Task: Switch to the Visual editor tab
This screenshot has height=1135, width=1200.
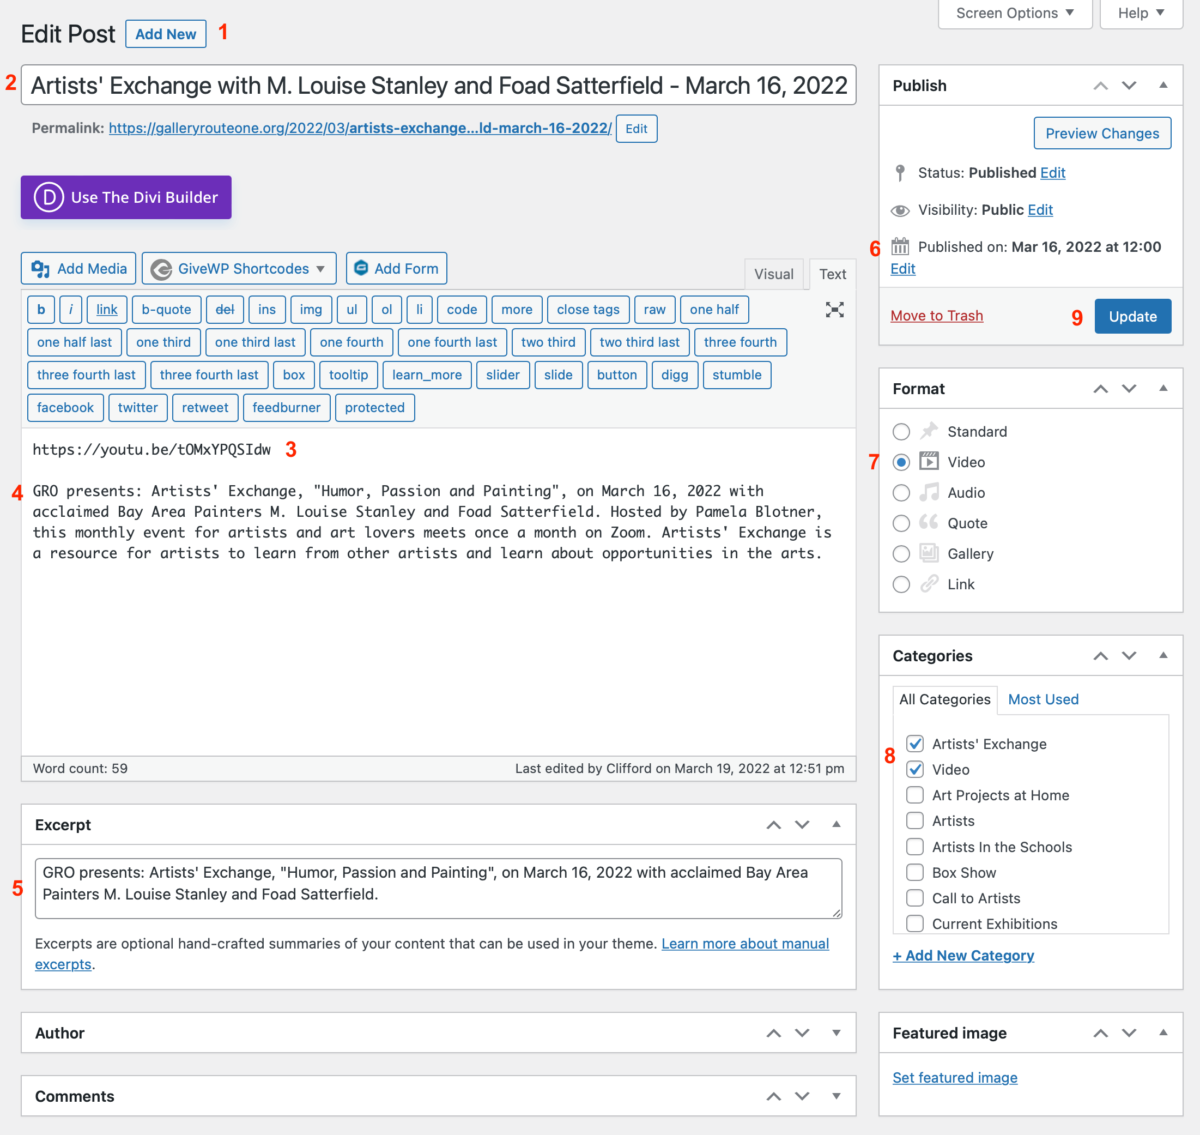Action: (773, 274)
